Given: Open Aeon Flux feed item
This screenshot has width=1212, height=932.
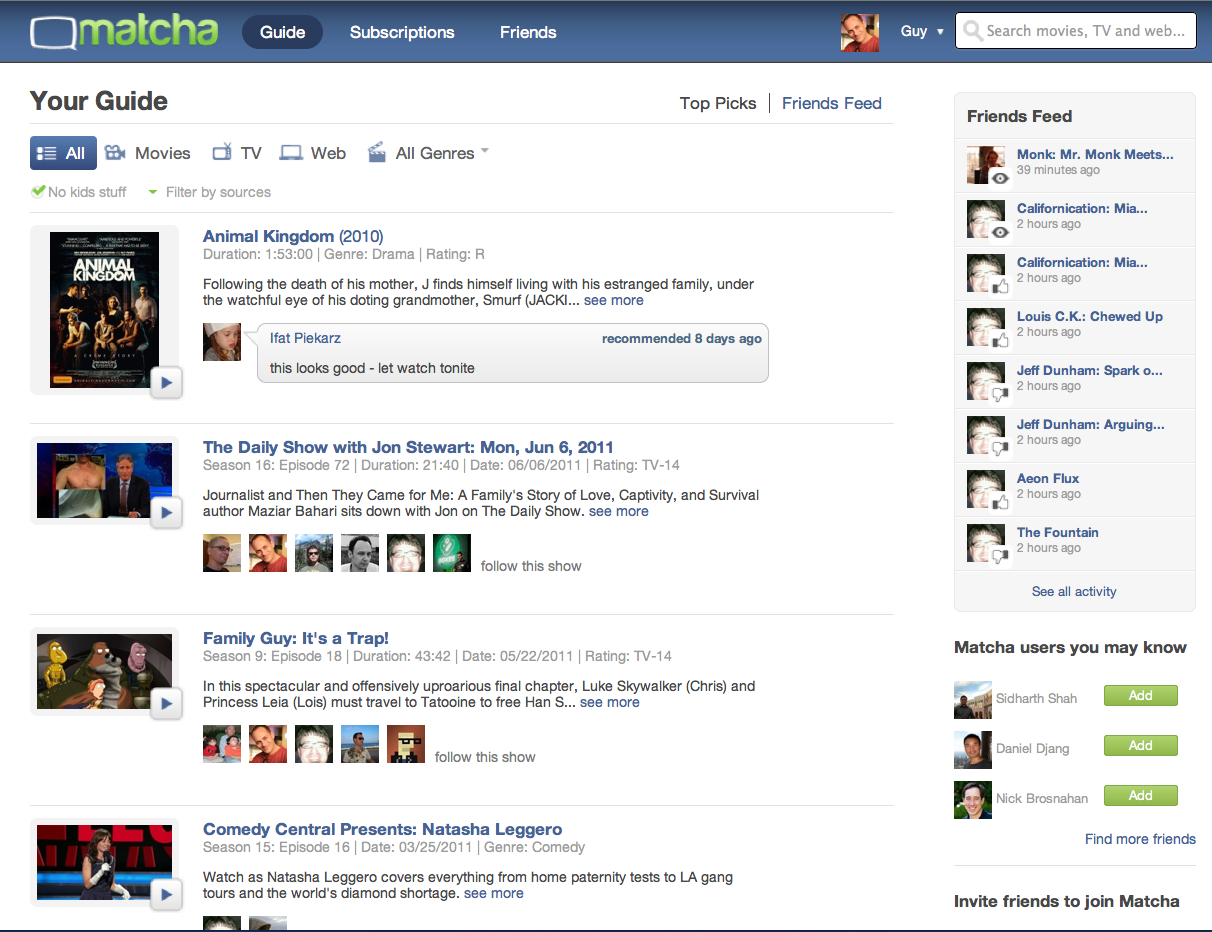Looking at the screenshot, I should 1048,478.
